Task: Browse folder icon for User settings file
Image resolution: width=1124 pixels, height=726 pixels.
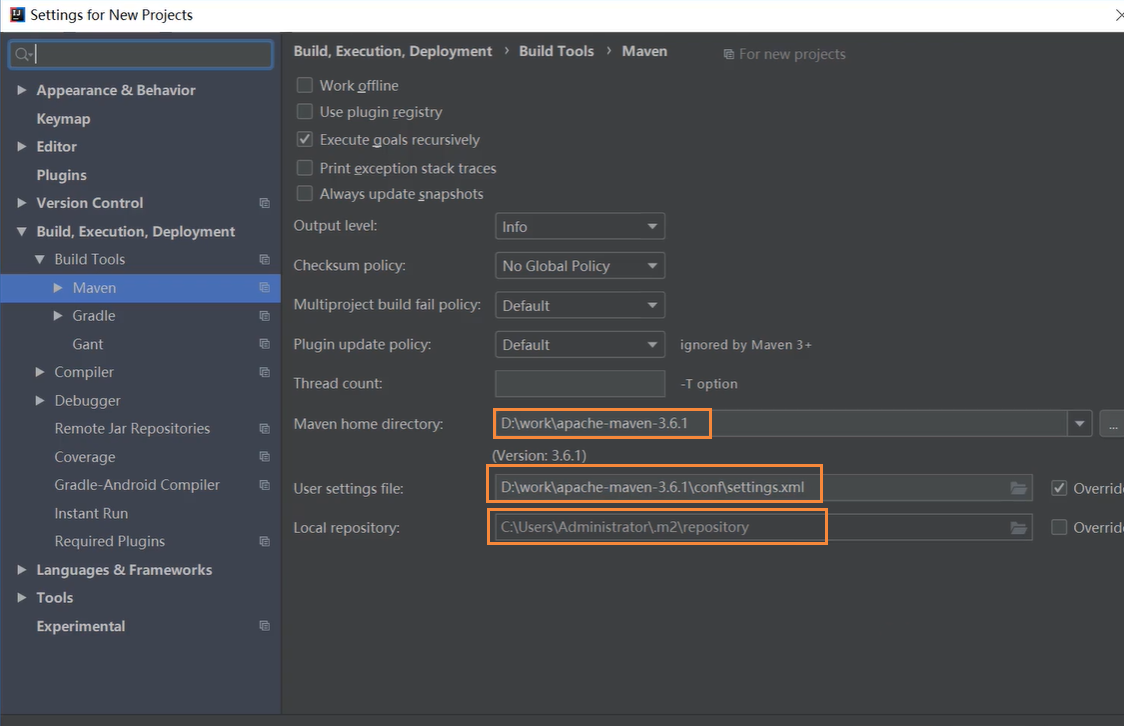Action: (1019, 488)
